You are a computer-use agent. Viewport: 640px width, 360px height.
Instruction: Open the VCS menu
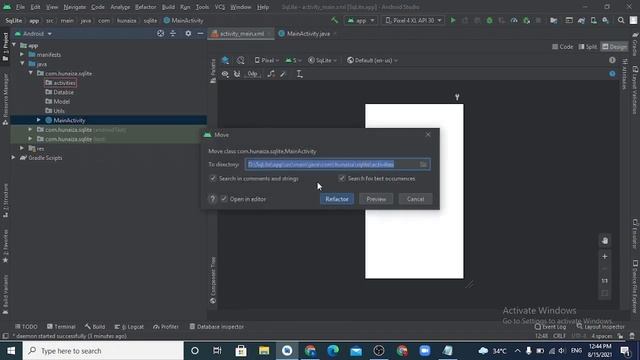[220, 7]
